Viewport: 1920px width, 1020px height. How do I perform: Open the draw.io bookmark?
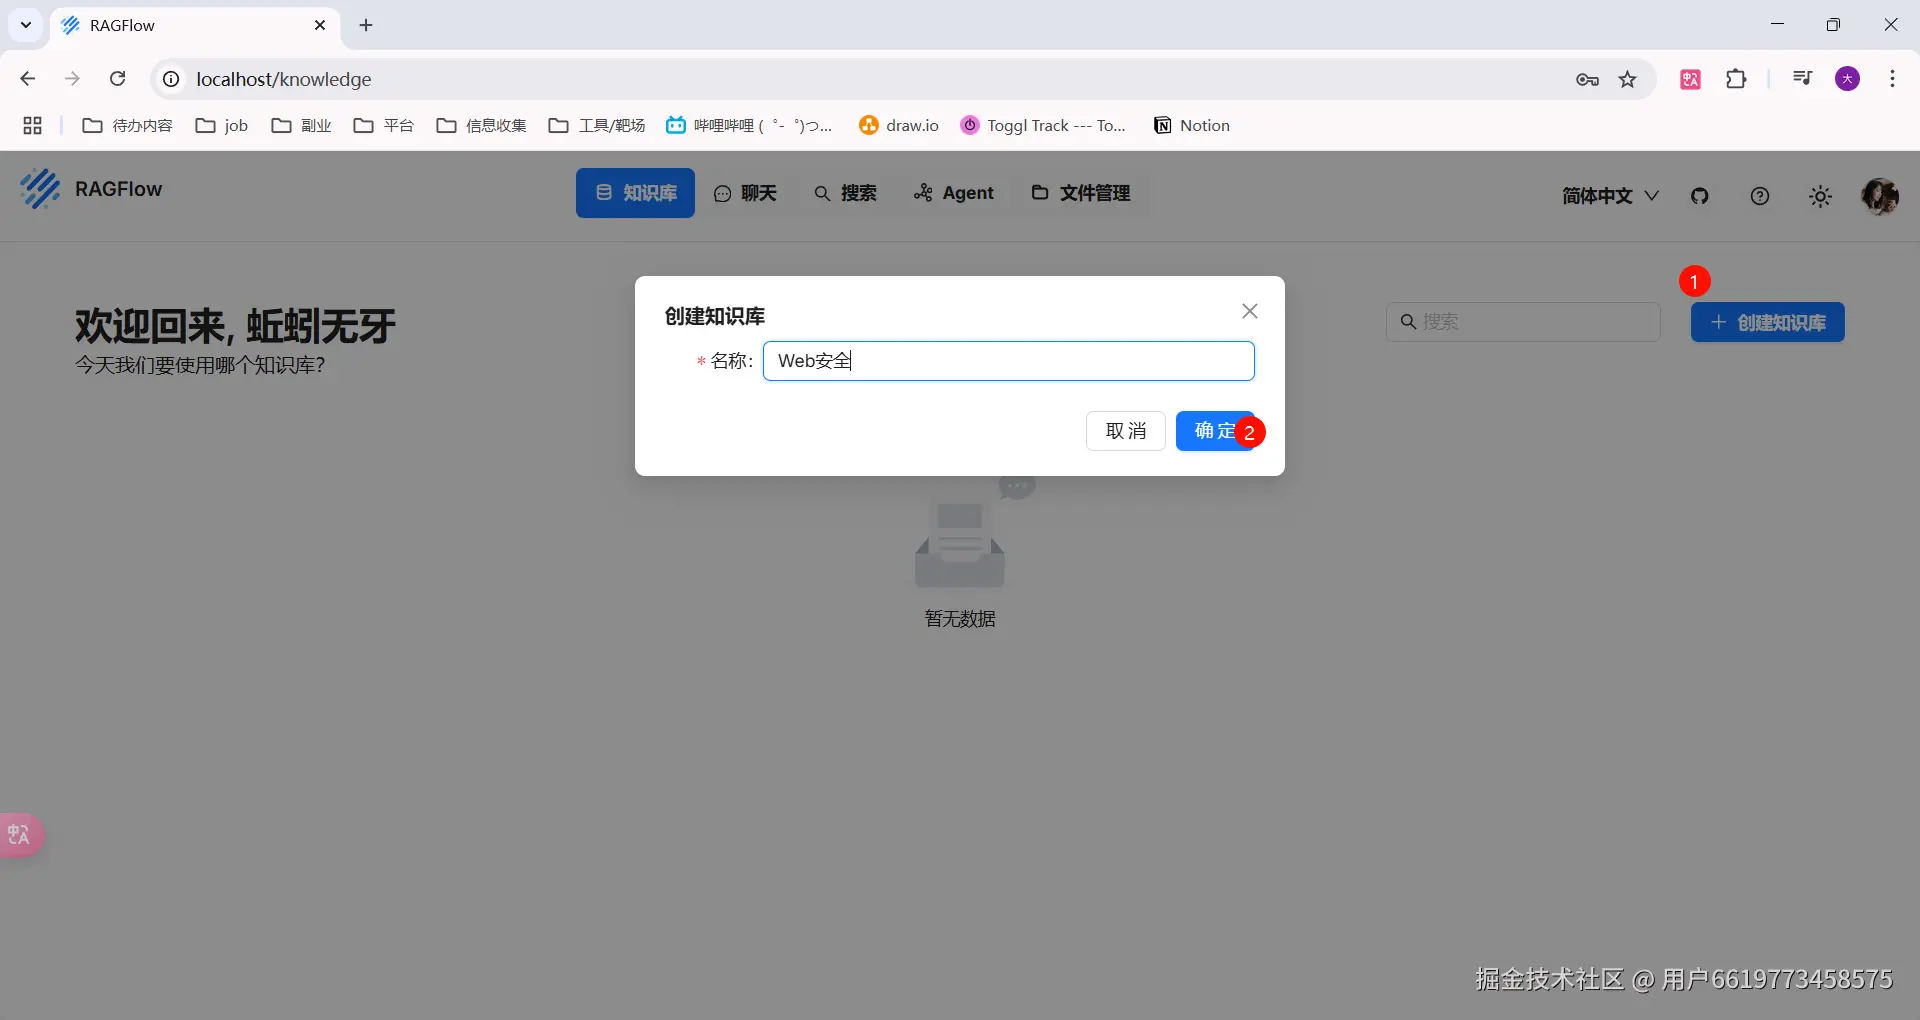point(899,125)
